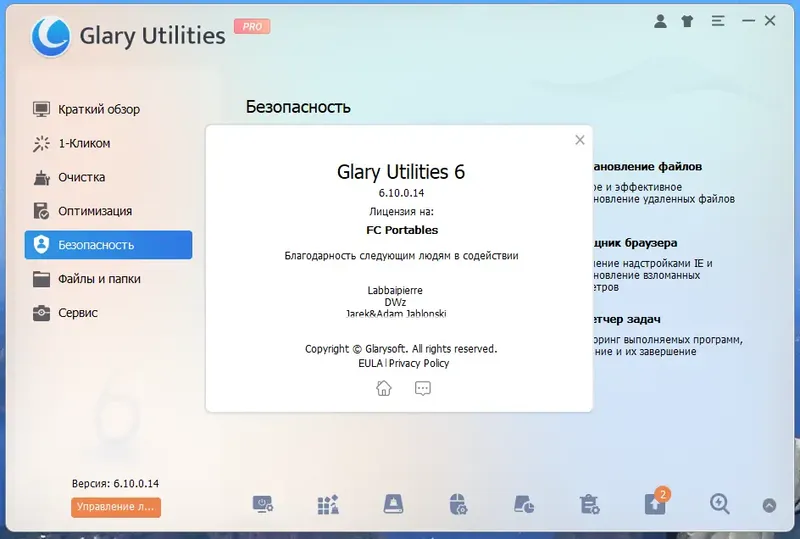Open the Очистка section
This screenshot has height=539, width=800.
coord(108,178)
